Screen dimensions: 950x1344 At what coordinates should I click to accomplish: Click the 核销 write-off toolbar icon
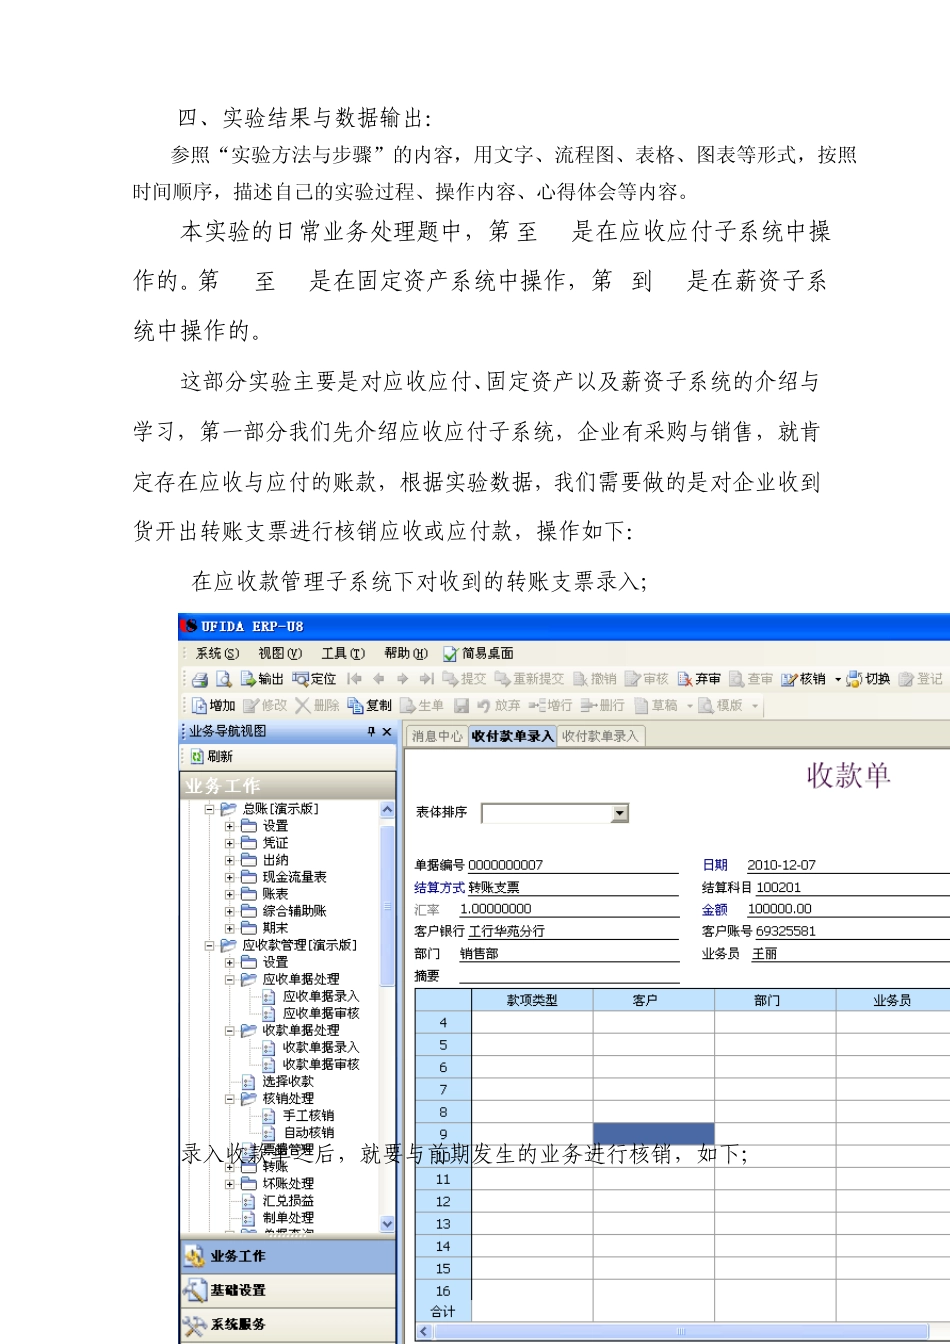[x=803, y=679]
